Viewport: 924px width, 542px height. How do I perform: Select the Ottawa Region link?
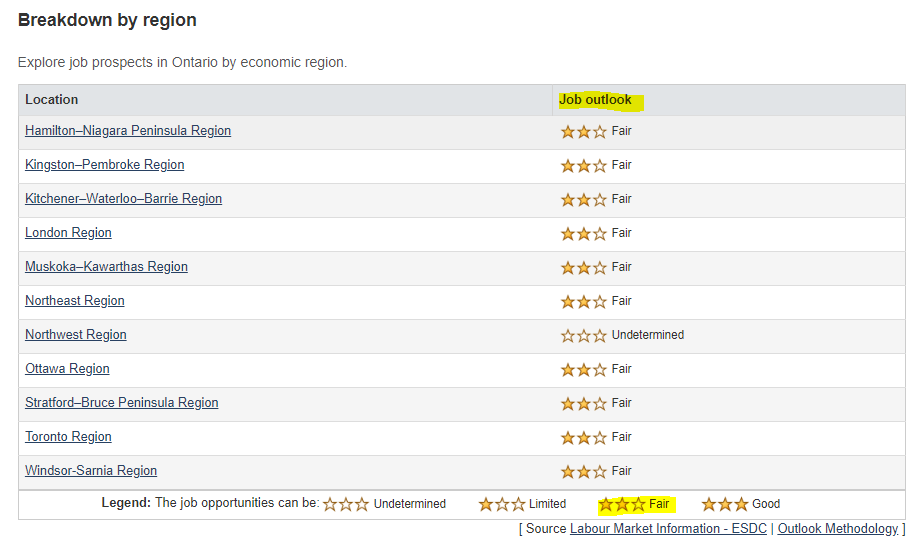67,369
